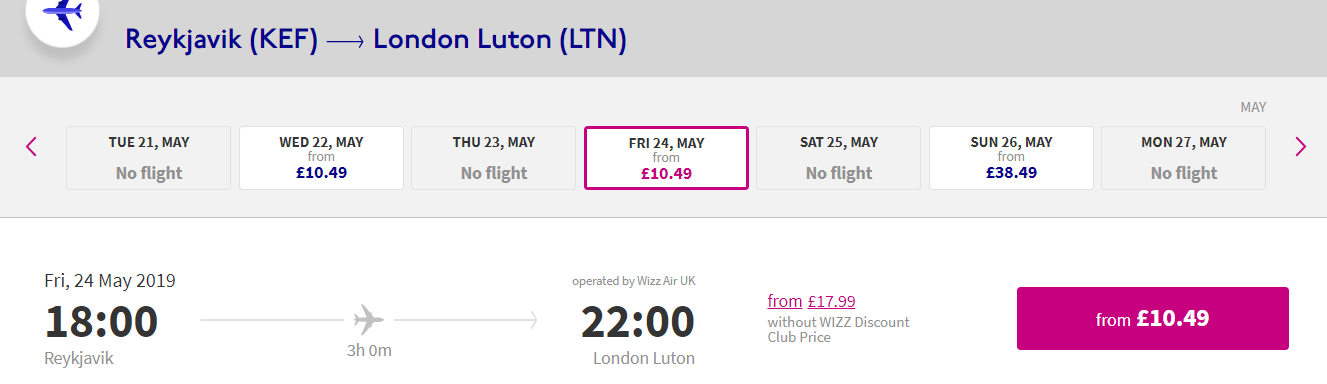
Task: Click the 3h 0m flight duration
Action: [x=369, y=350]
